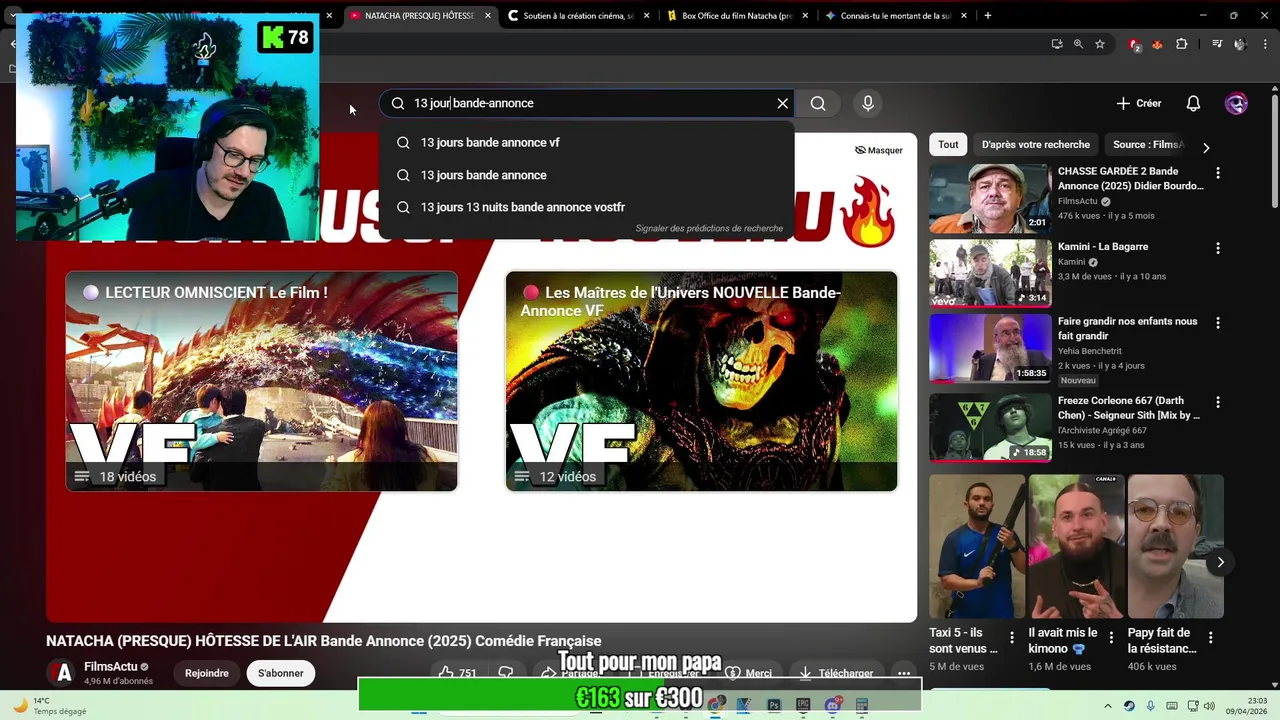Click the install app icon in address bar
Viewport: 1280px width, 720px height.
pos(1057,44)
